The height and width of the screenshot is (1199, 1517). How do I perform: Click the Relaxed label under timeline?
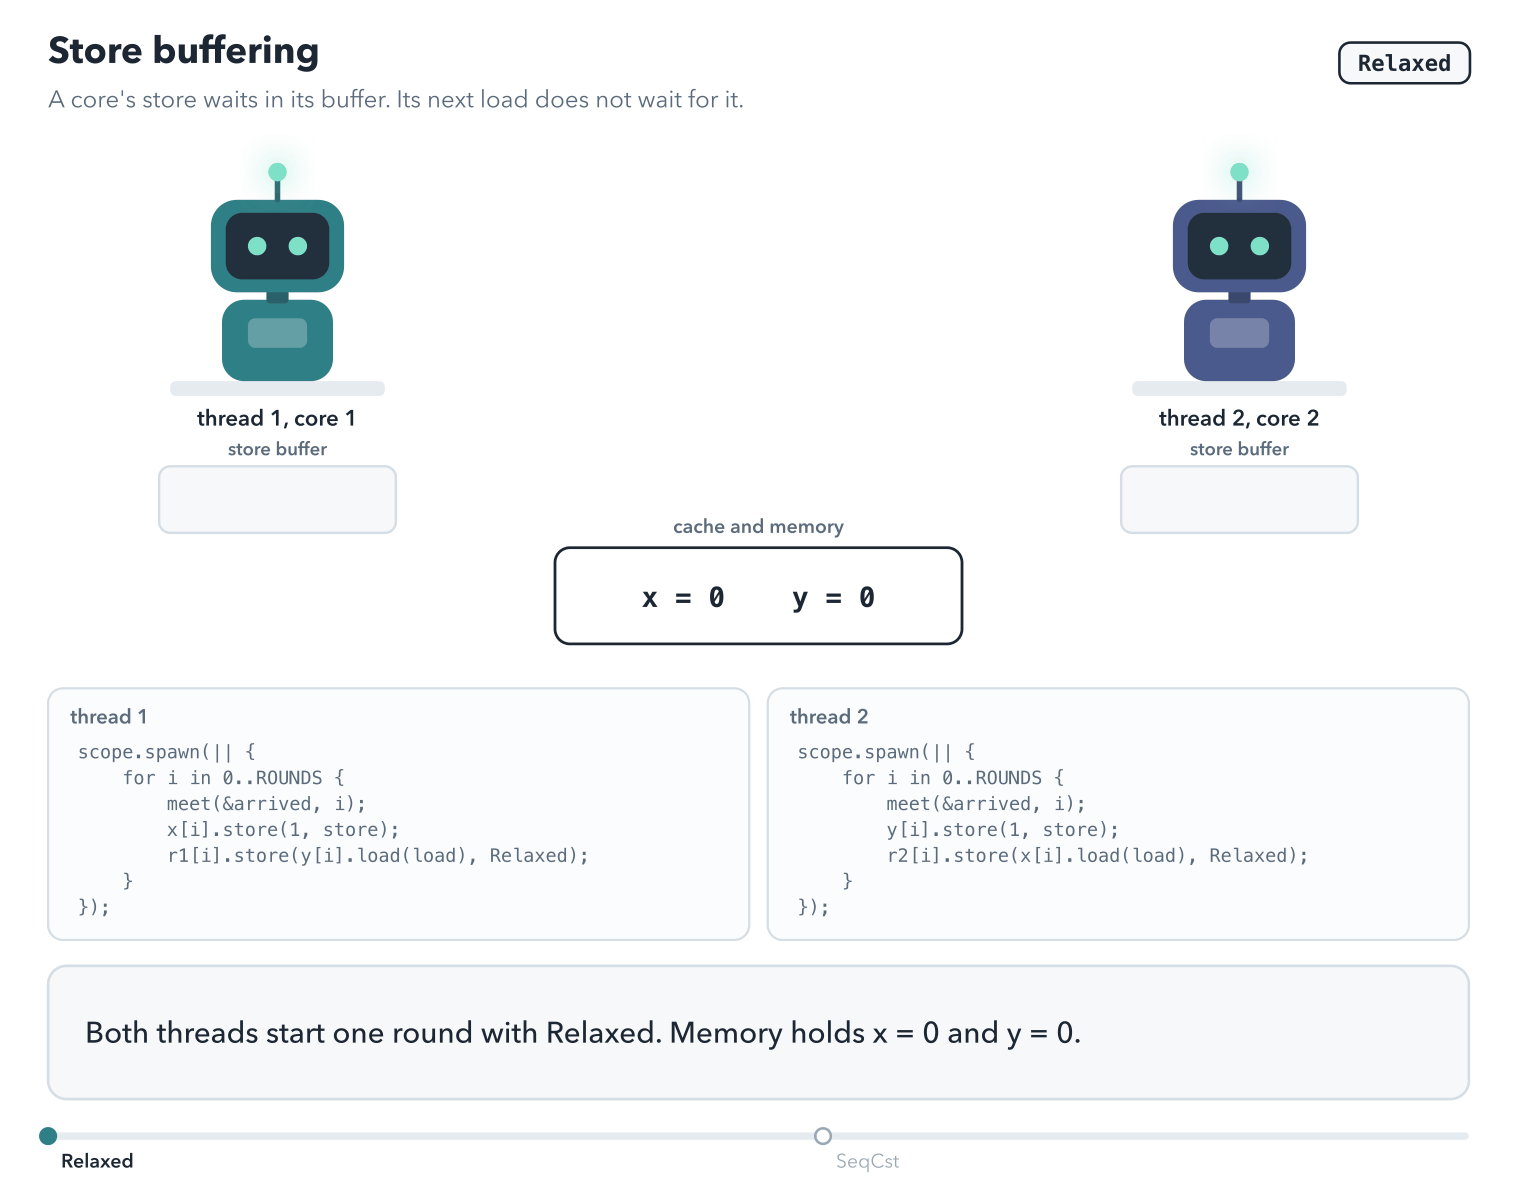point(97,1161)
